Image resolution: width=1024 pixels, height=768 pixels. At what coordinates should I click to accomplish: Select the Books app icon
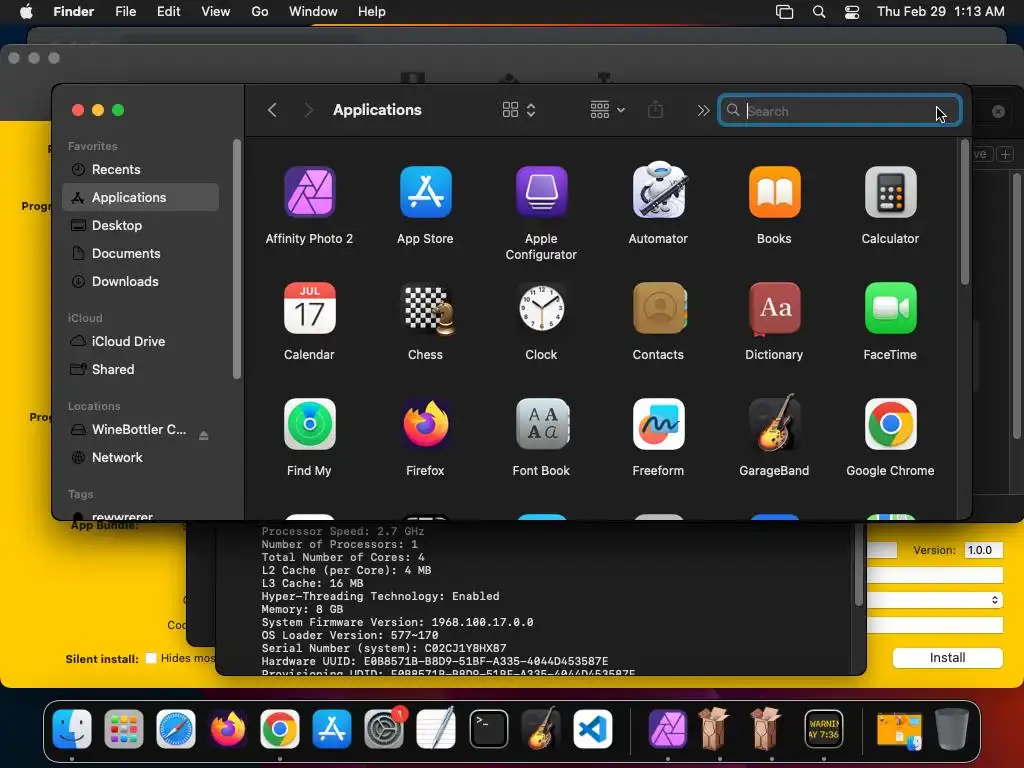click(x=775, y=193)
